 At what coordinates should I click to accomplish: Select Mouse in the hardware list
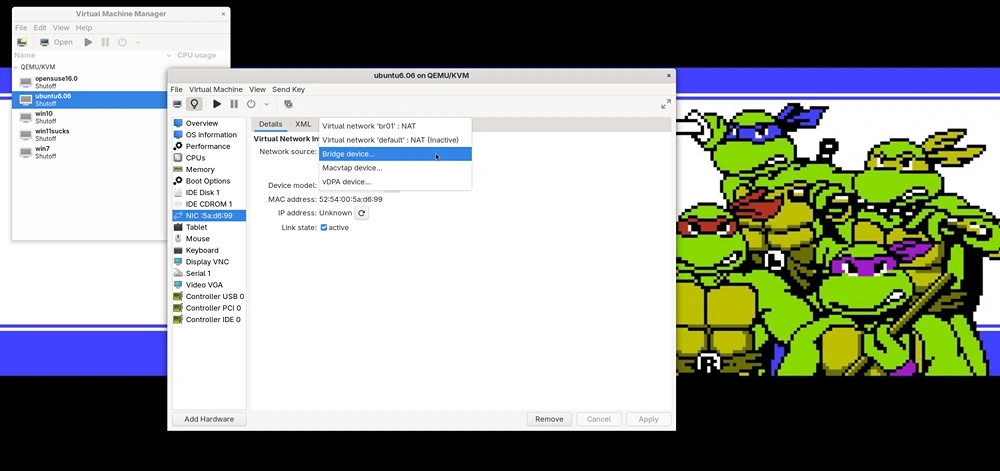point(209,238)
